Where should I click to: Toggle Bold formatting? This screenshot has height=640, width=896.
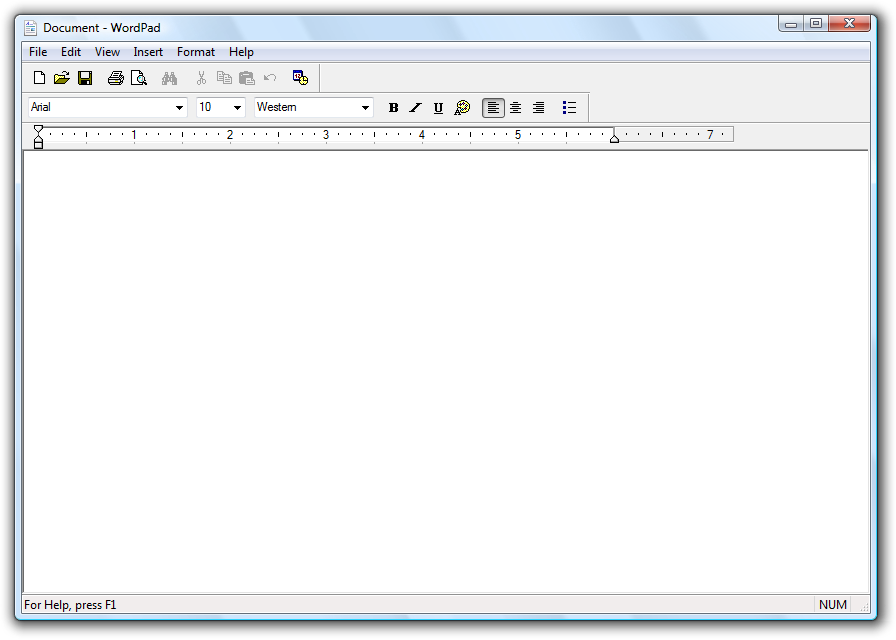(x=393, y=107)
